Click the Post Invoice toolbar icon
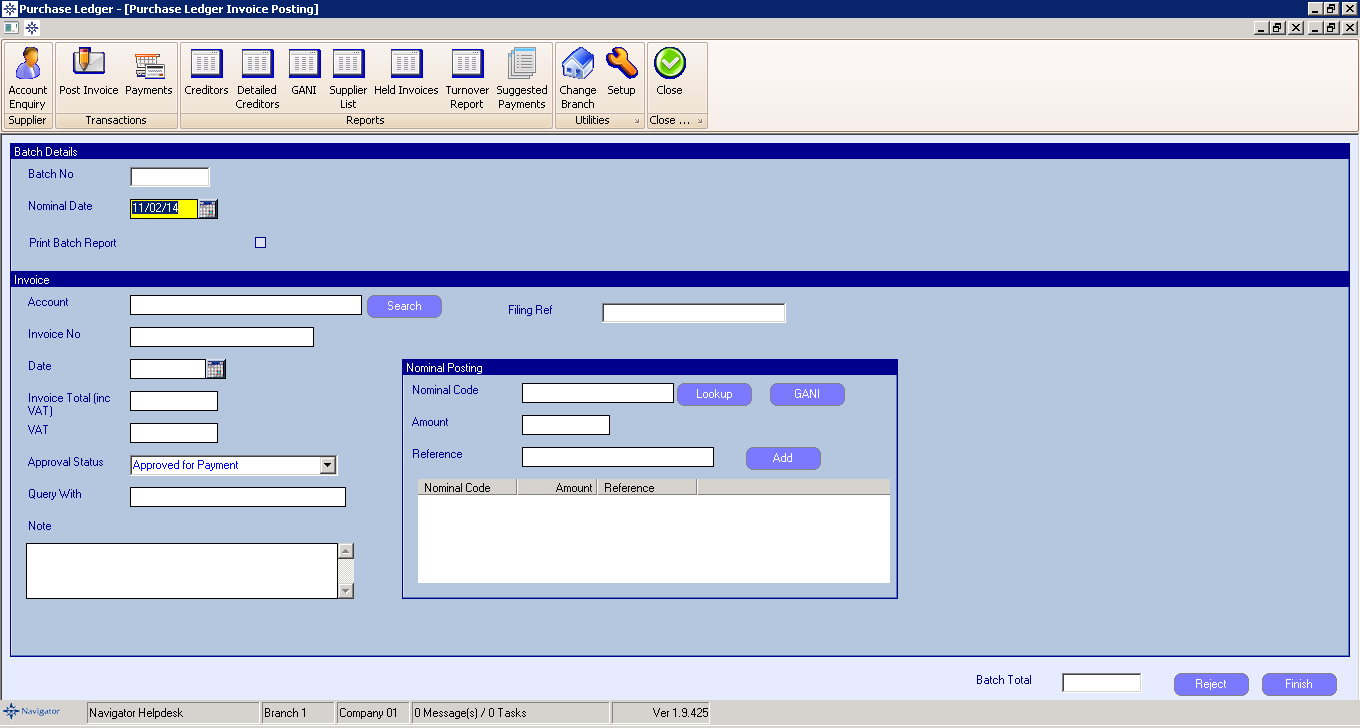Image resolution: width=1360 pixels, height=728 pixels. [88, 72]
